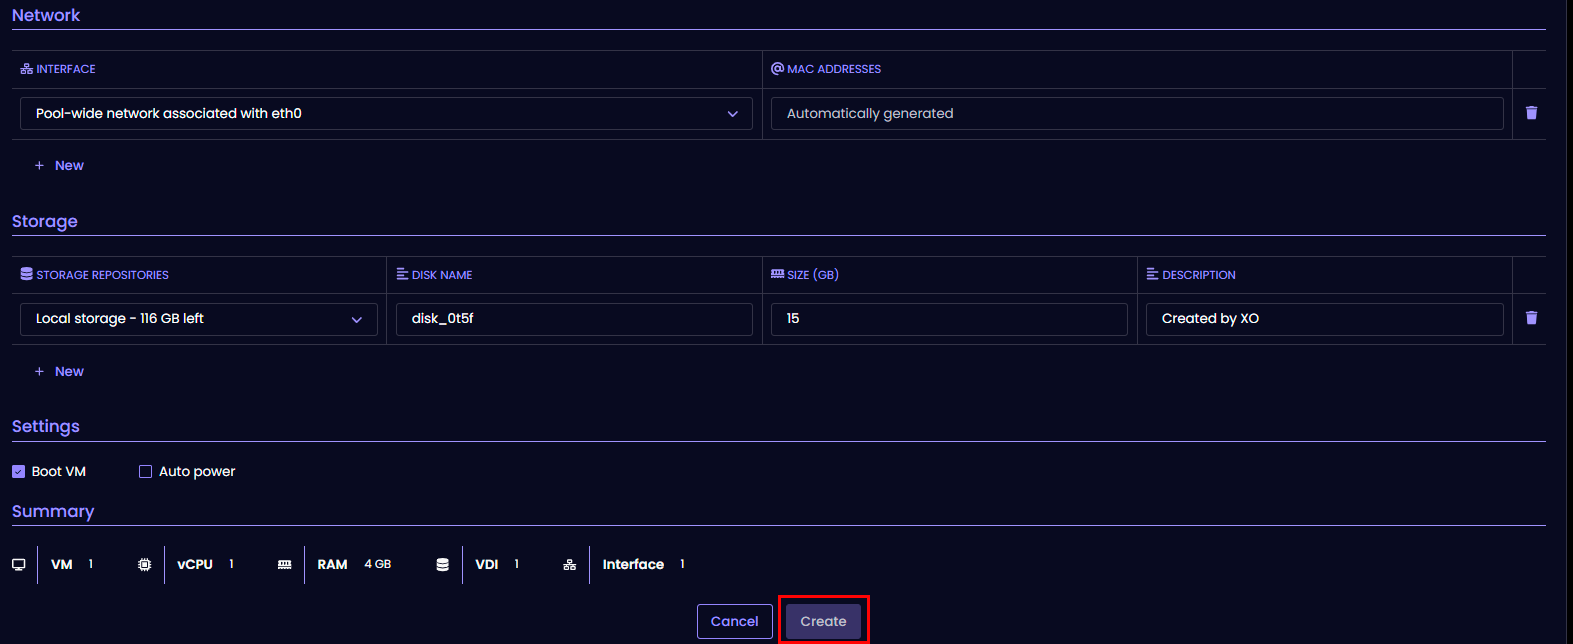Screen dimensions: 1573x644
Task: Click the VM monitor icon in Summary
Action: tap(19, 565)
